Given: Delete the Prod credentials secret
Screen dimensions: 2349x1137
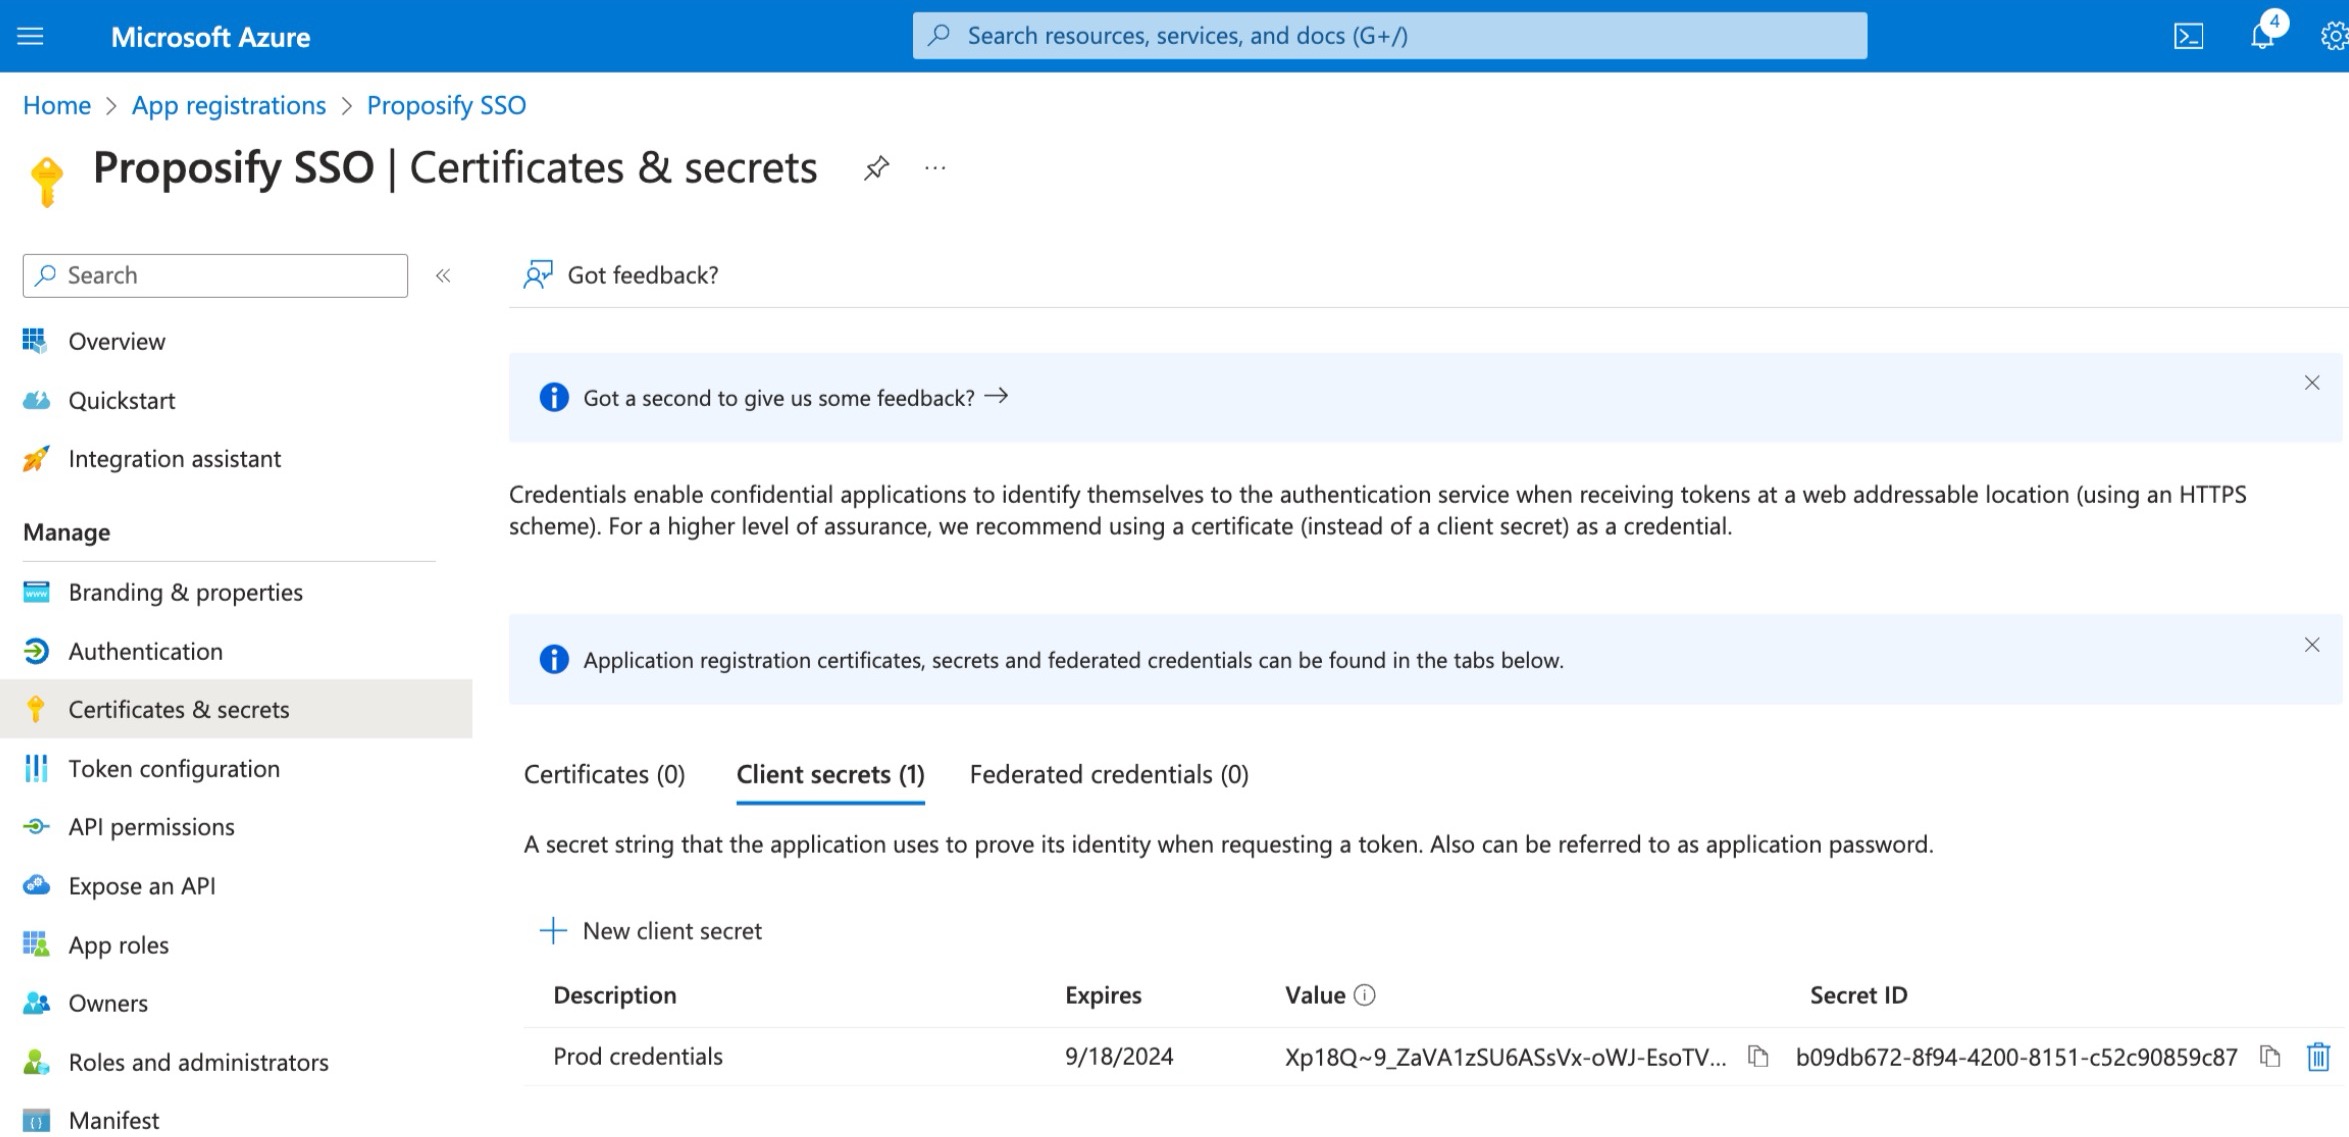Looking at the screenshot, I should [2318, 1056].
